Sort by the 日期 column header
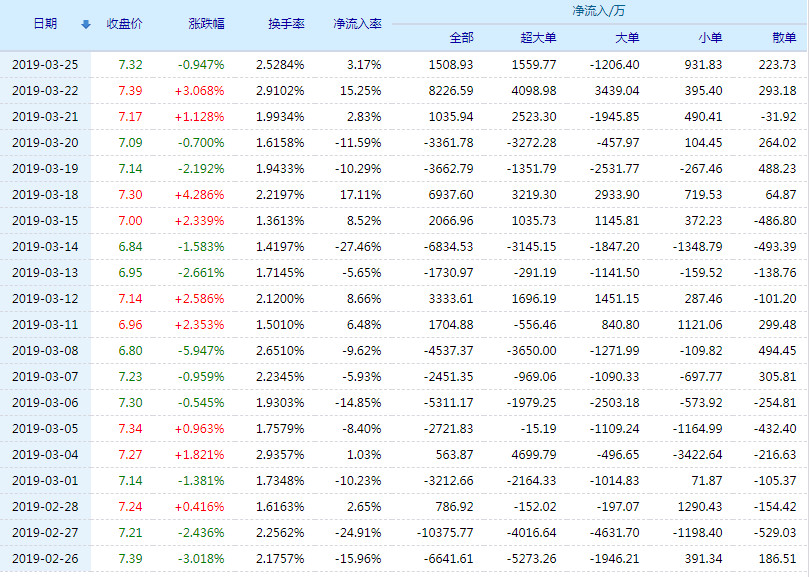 44,23
